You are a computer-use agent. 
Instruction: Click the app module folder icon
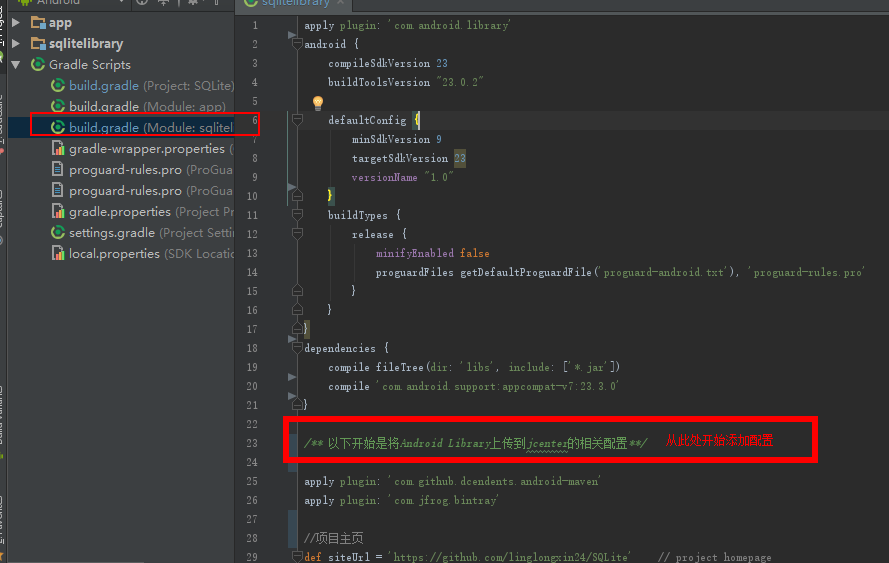[x=38, y=23]
